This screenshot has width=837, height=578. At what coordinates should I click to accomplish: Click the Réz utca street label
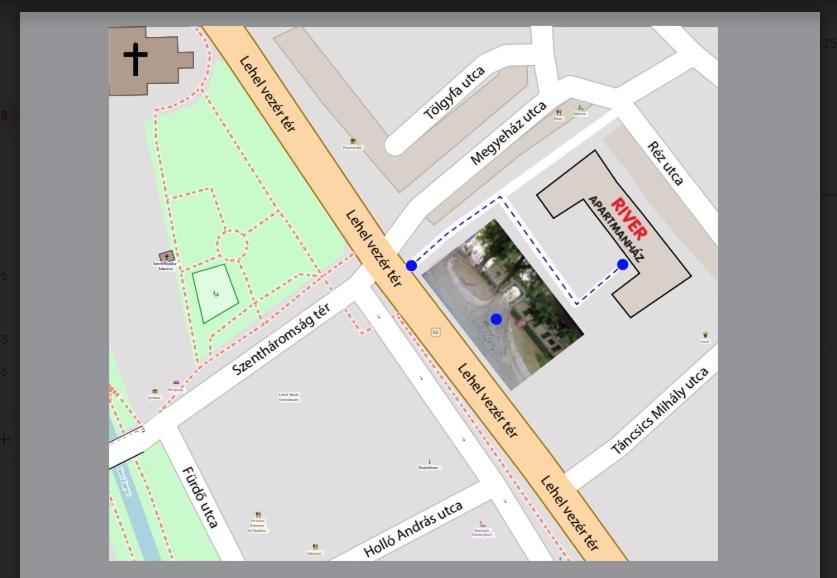(x=666, y=163)
